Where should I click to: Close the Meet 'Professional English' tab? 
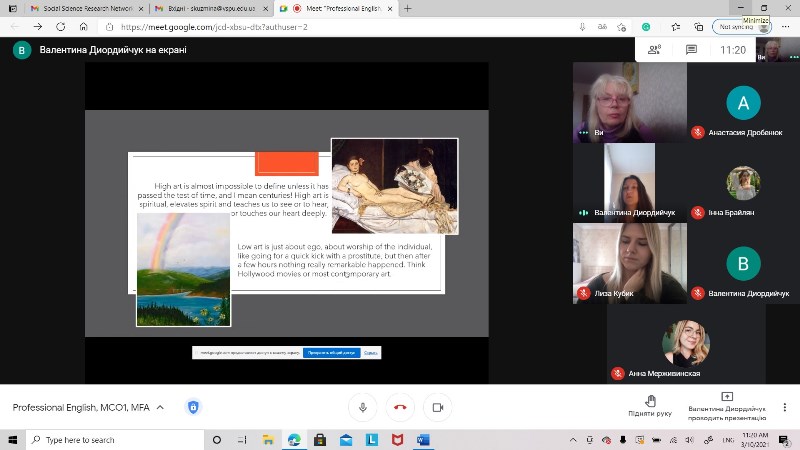click(390, 9)
